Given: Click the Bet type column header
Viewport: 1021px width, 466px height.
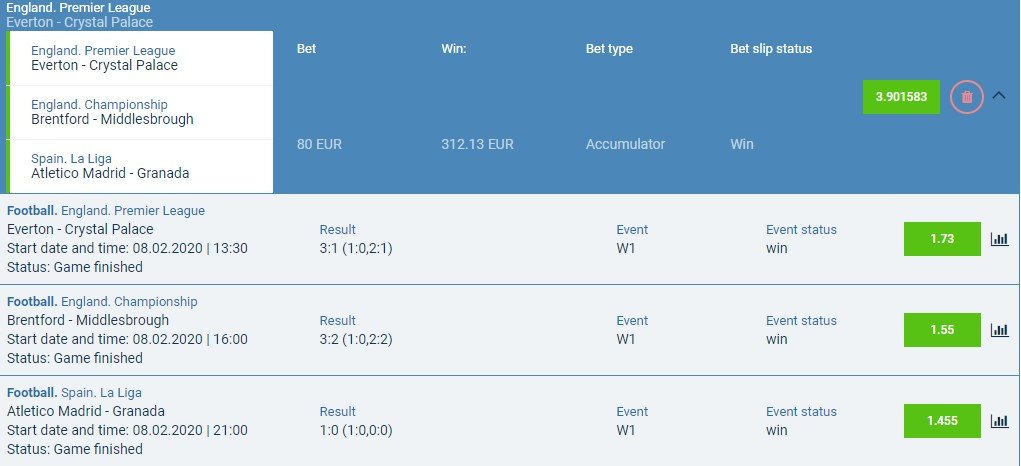Looking at the screenshot, I should point(609,49).
